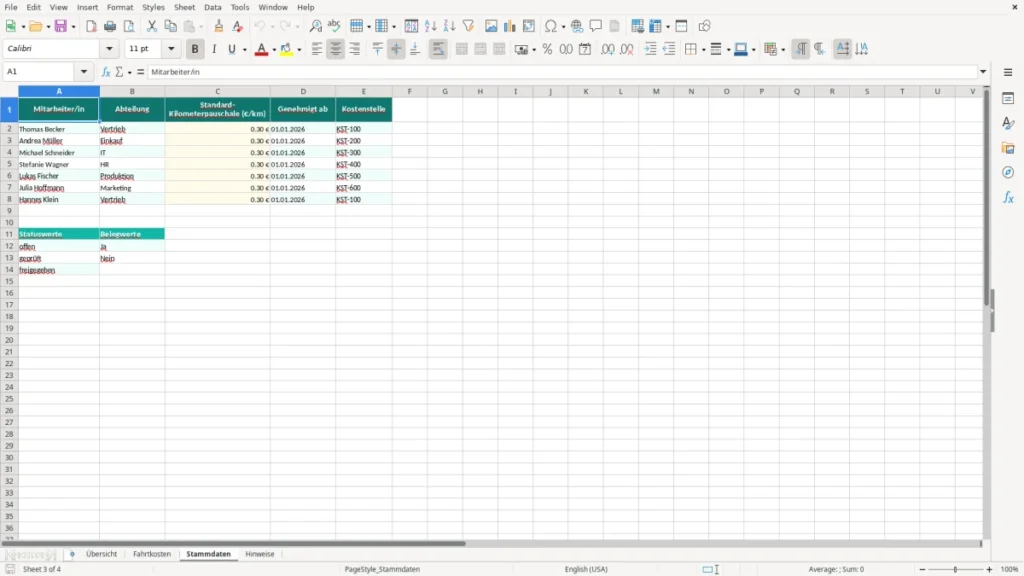1024x576 pixels.
Task: Open the sidebar Functions panel
Action: (1008, 197)
